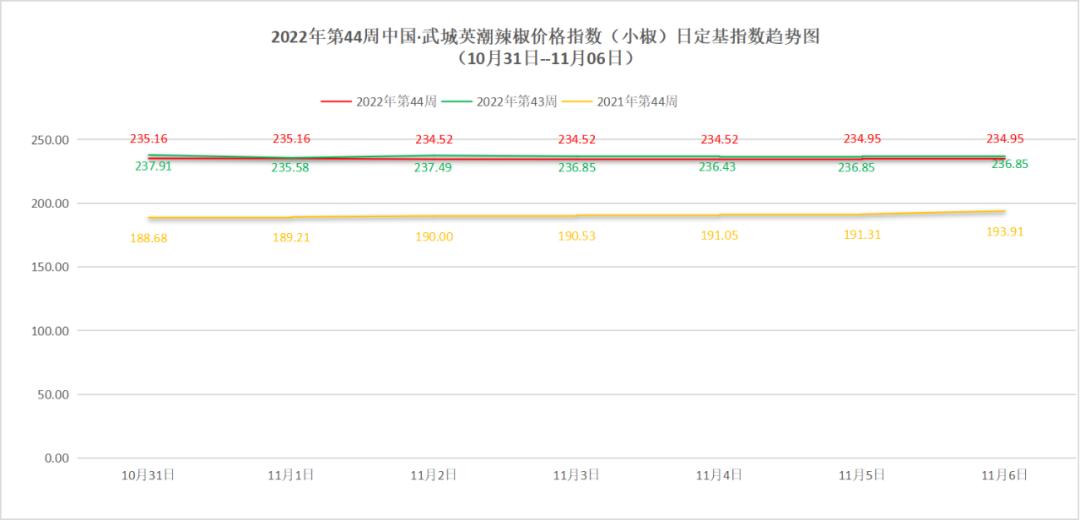Click the chart title text
The width and height of the screenshot is (1080, 520).
(545, 37)
